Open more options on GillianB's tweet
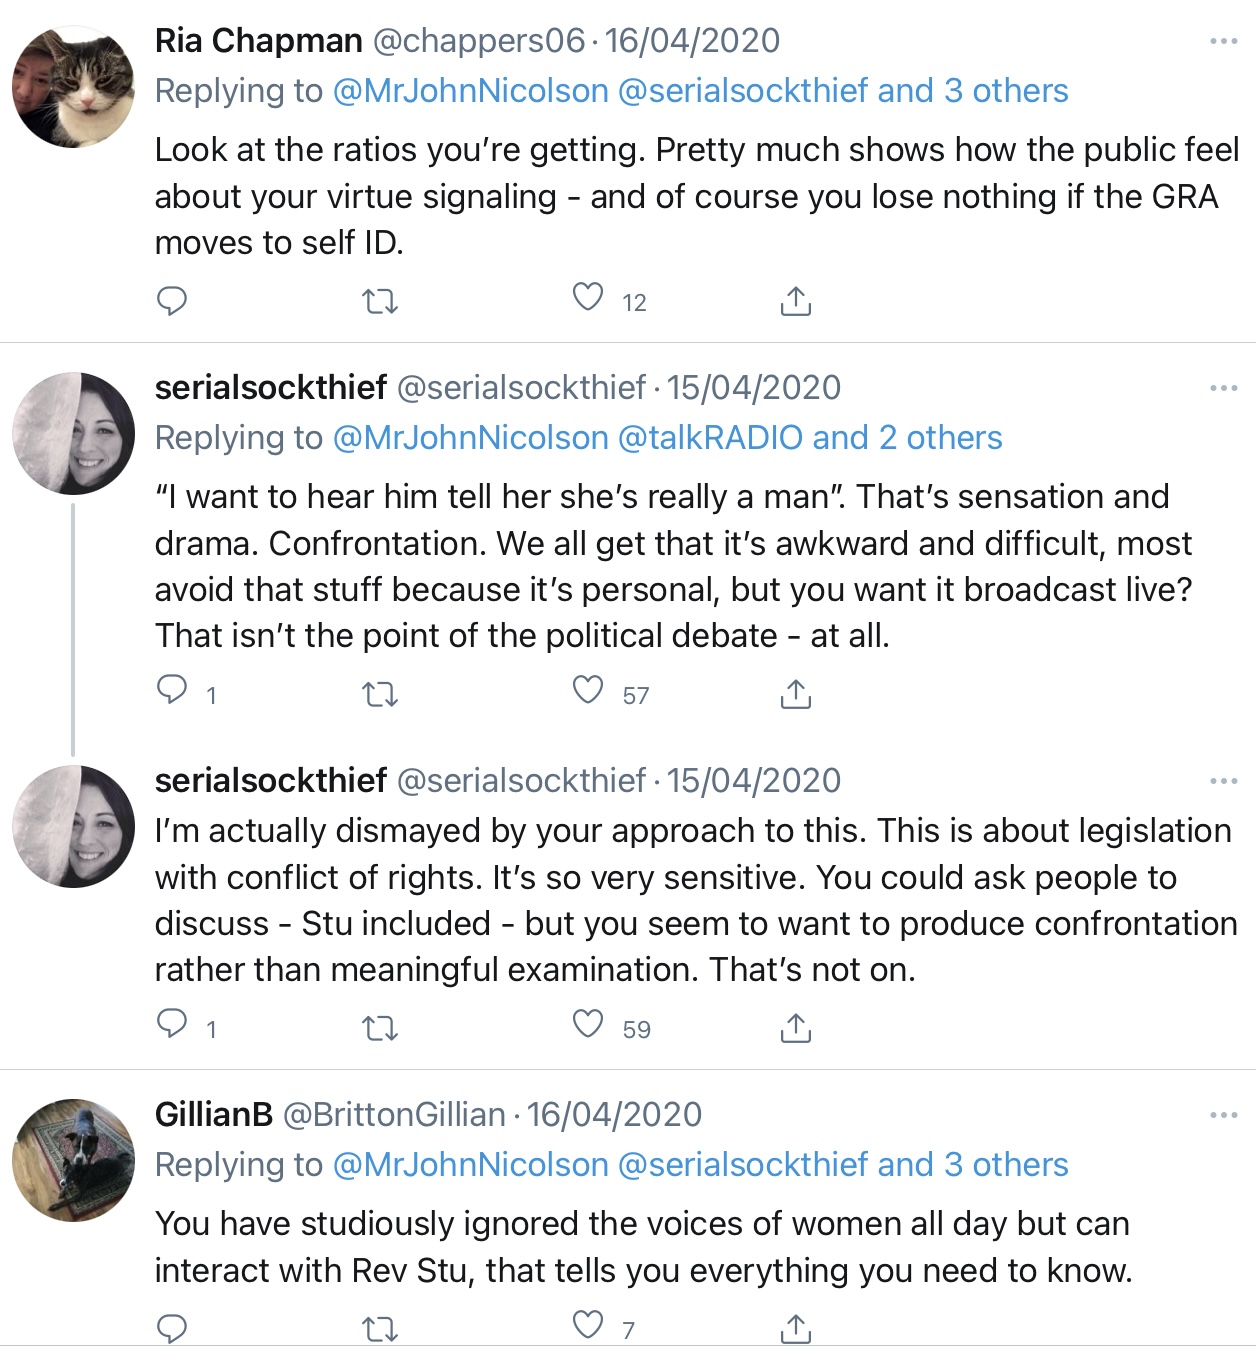 click(x=1223, y=1115)
